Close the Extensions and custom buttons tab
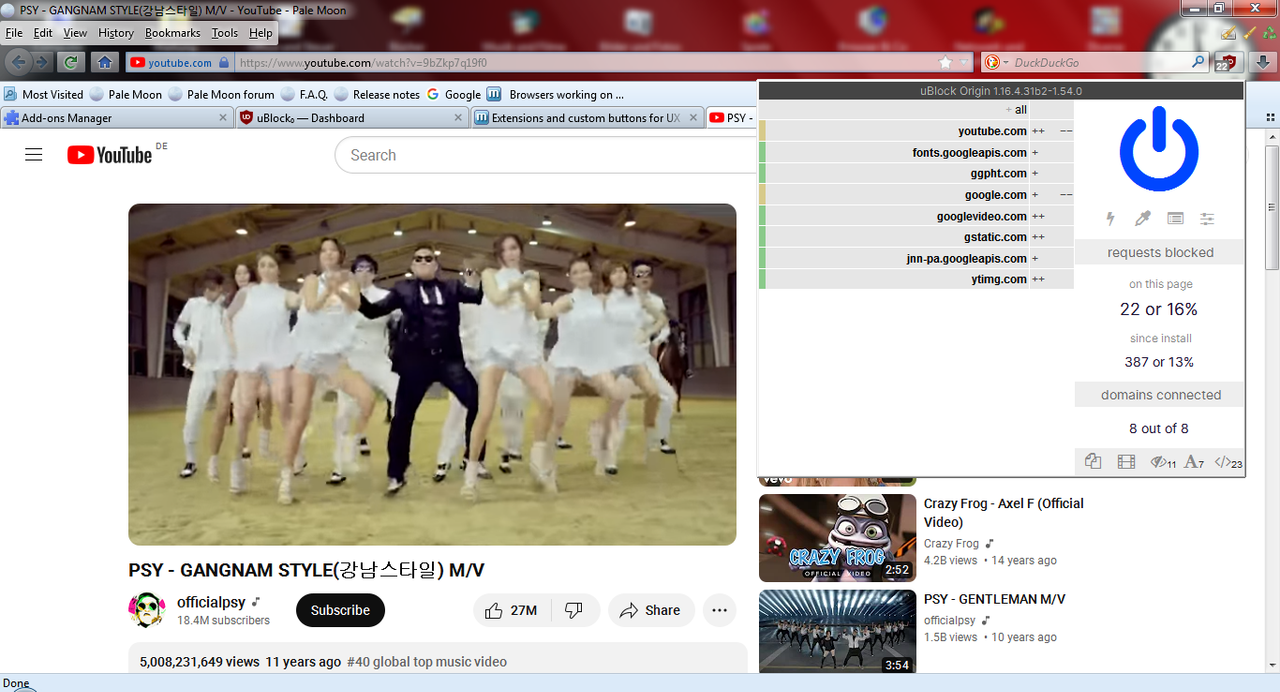The image size is (1280, 692). 694,118
